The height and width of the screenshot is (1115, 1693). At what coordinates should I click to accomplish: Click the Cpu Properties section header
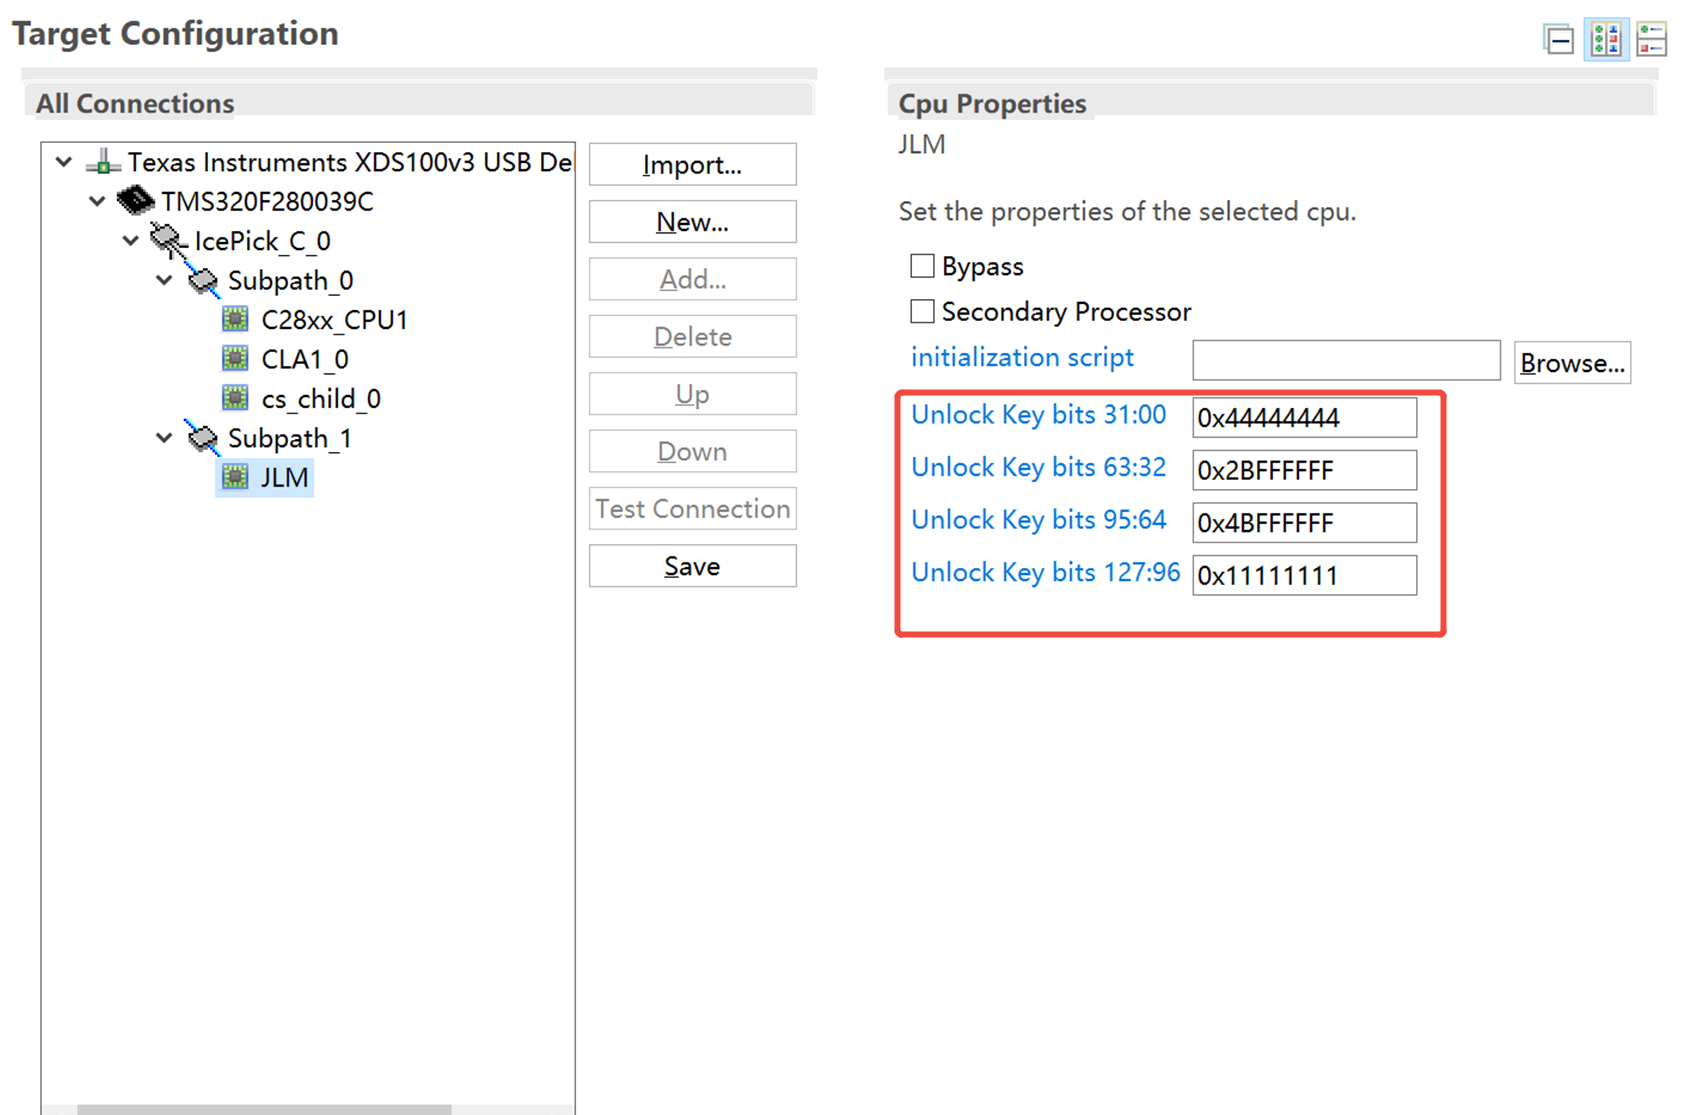point(992,103)
